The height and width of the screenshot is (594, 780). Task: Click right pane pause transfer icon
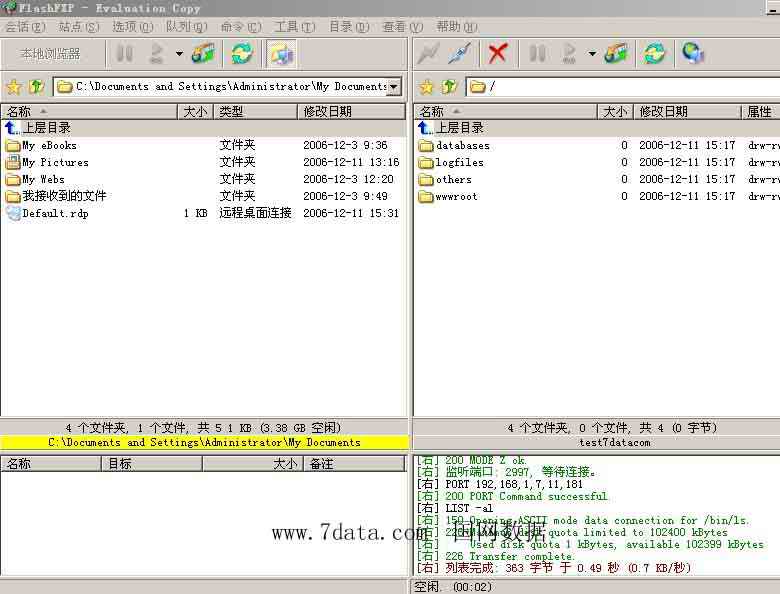[x=538, y=54]
